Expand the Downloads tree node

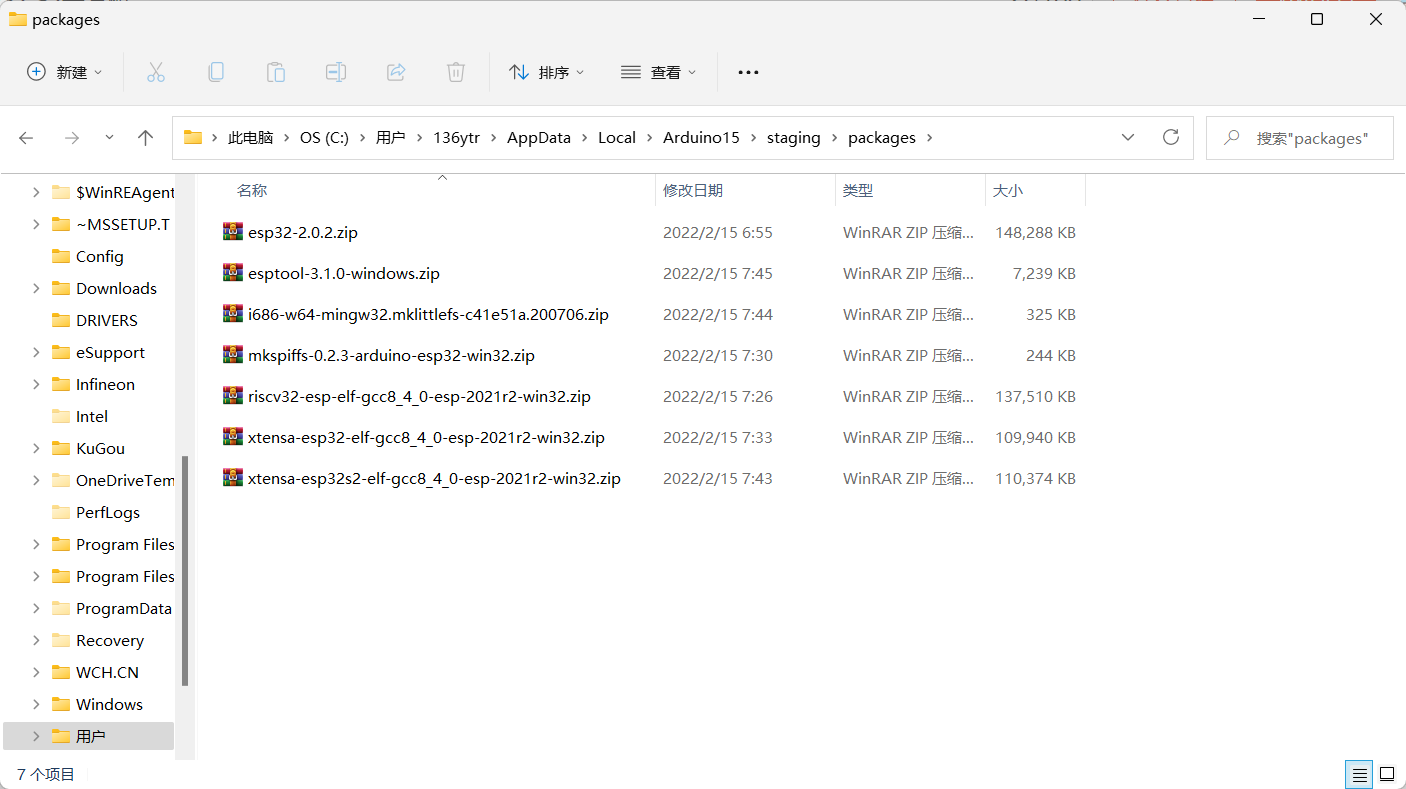pos(36,288)
